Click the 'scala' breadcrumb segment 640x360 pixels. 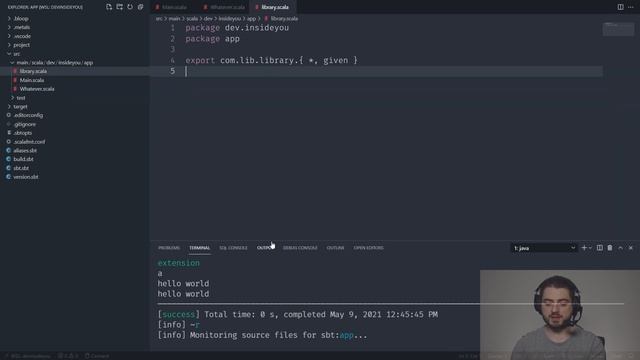tap(192, 19)
